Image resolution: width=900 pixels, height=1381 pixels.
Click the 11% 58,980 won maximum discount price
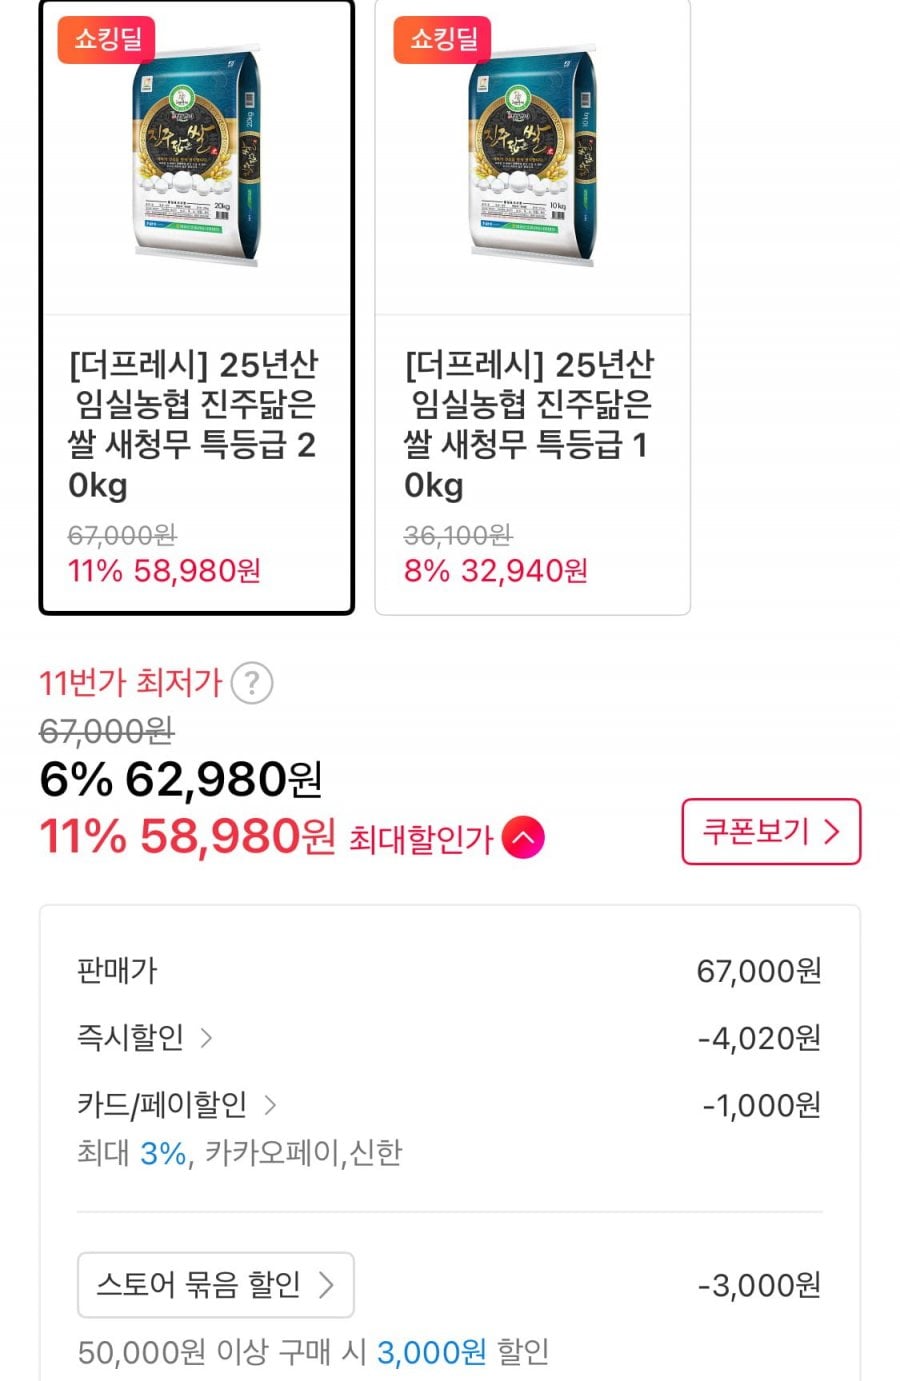click(x=187, y=837)
